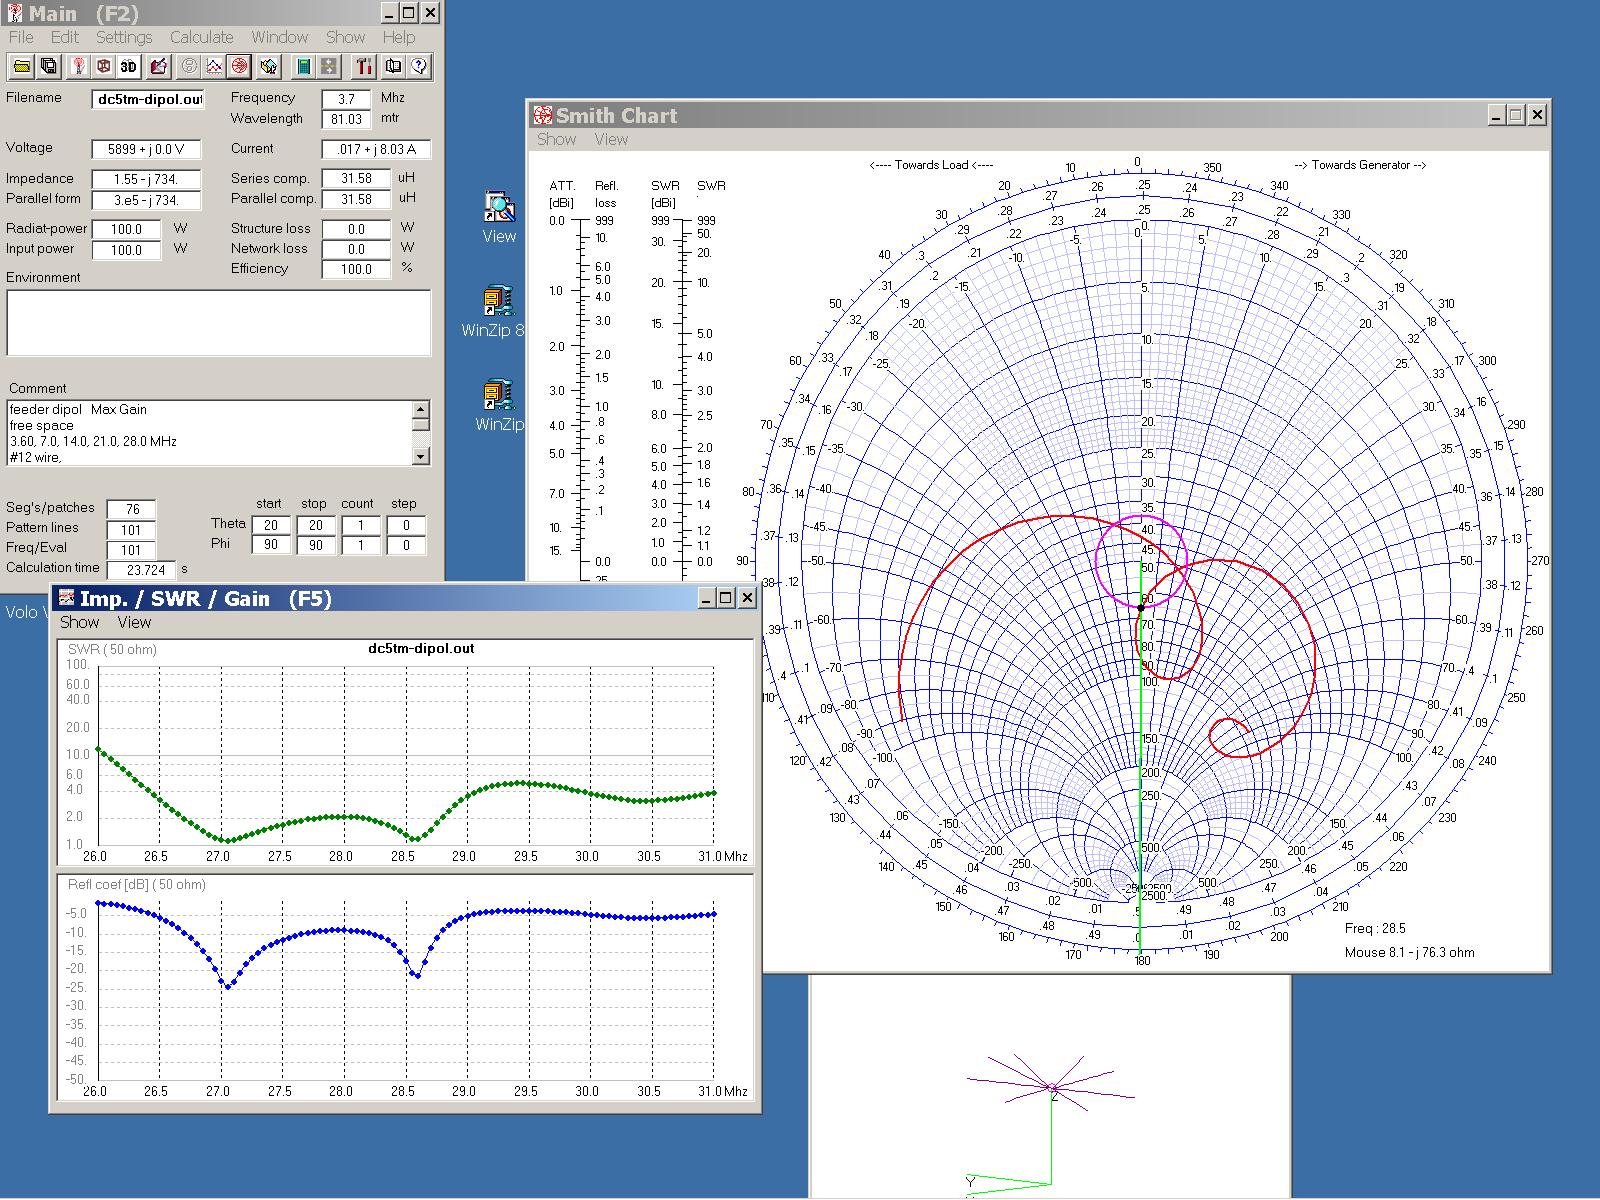Click the stacked windows floppy icon in toolbar
Screen dimensions: 1600x1200
point(48,66)
